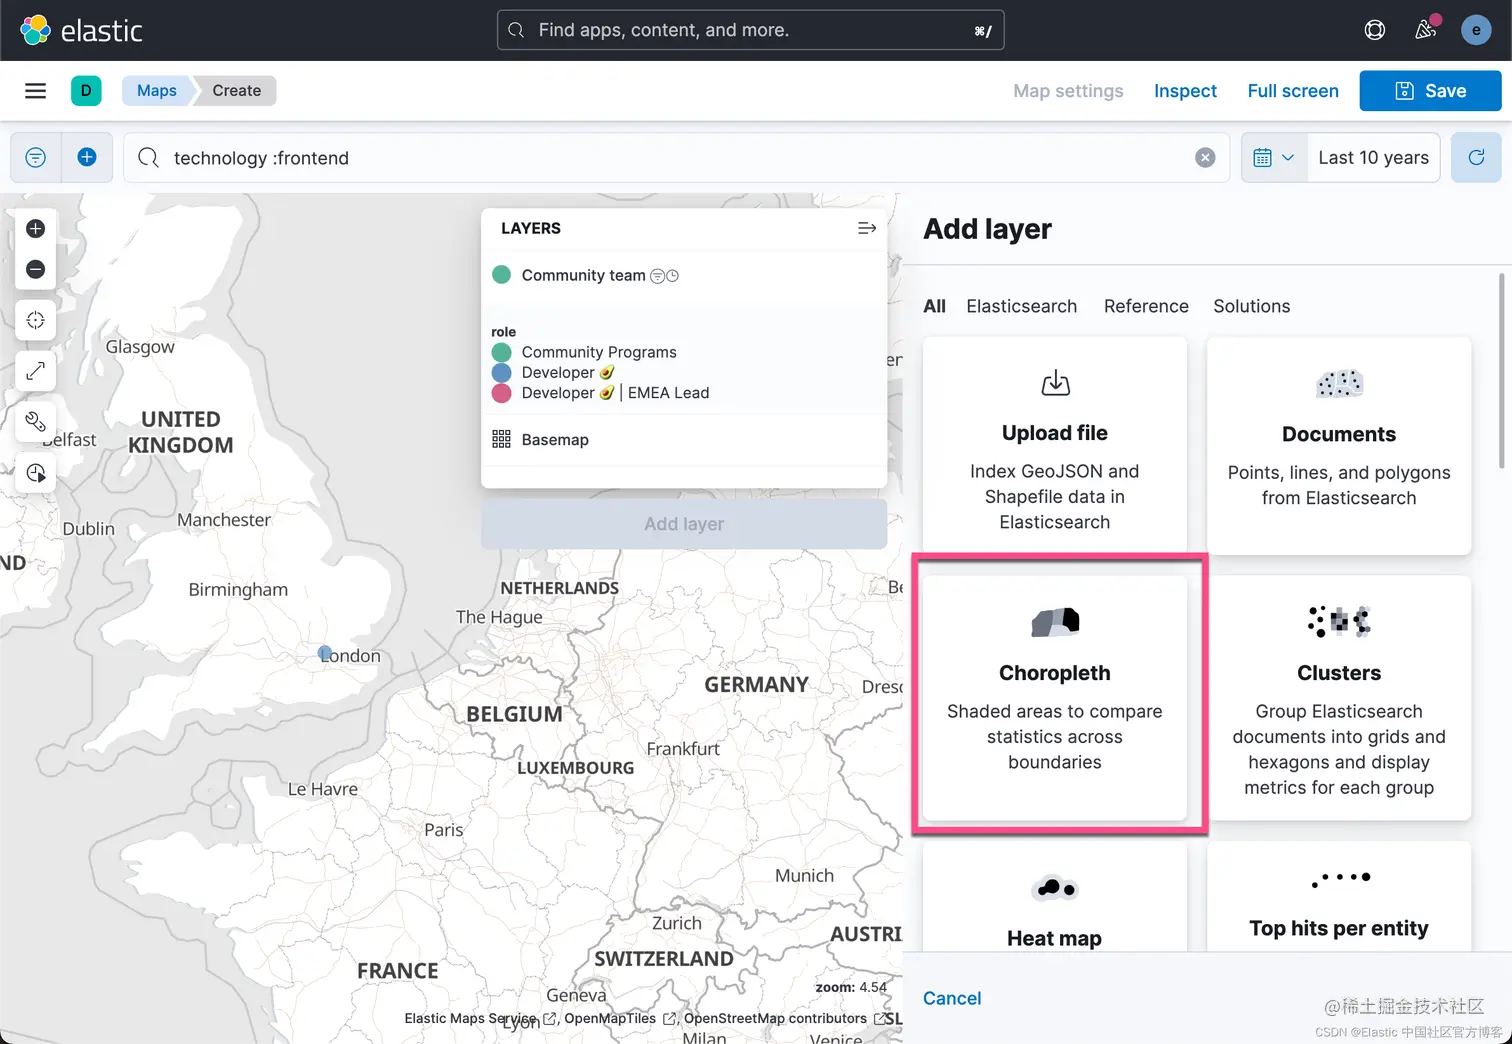This screenshot has height=1044, width=1512.
Task: Open the calendar quick date menu
Action: (x=1274, y=158)
